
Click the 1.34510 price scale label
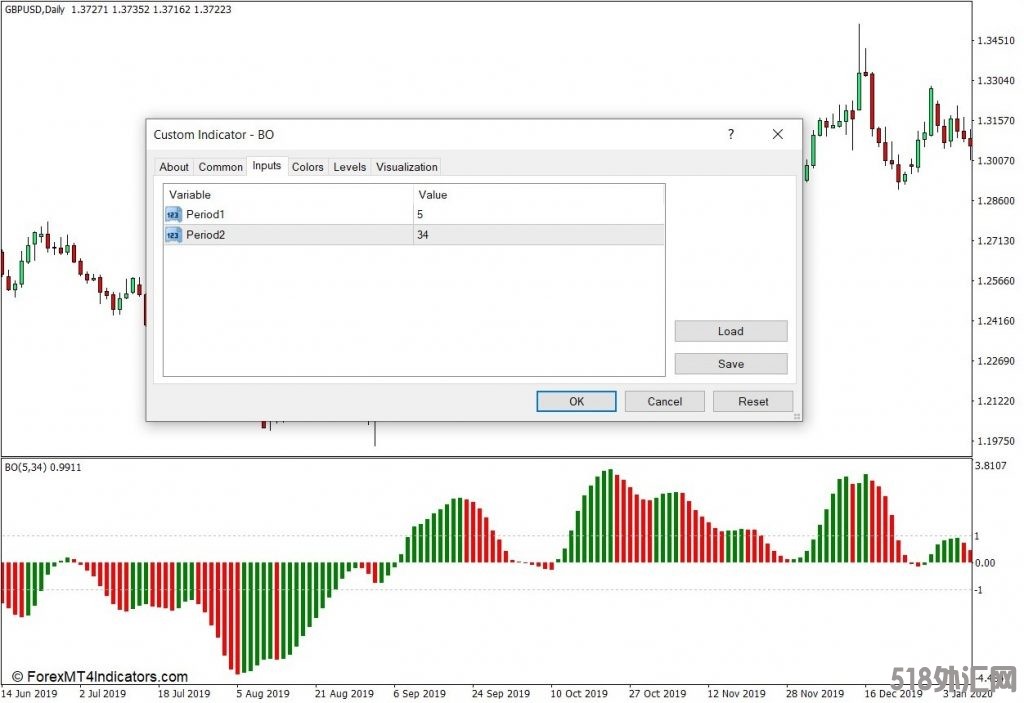point(996,41)
